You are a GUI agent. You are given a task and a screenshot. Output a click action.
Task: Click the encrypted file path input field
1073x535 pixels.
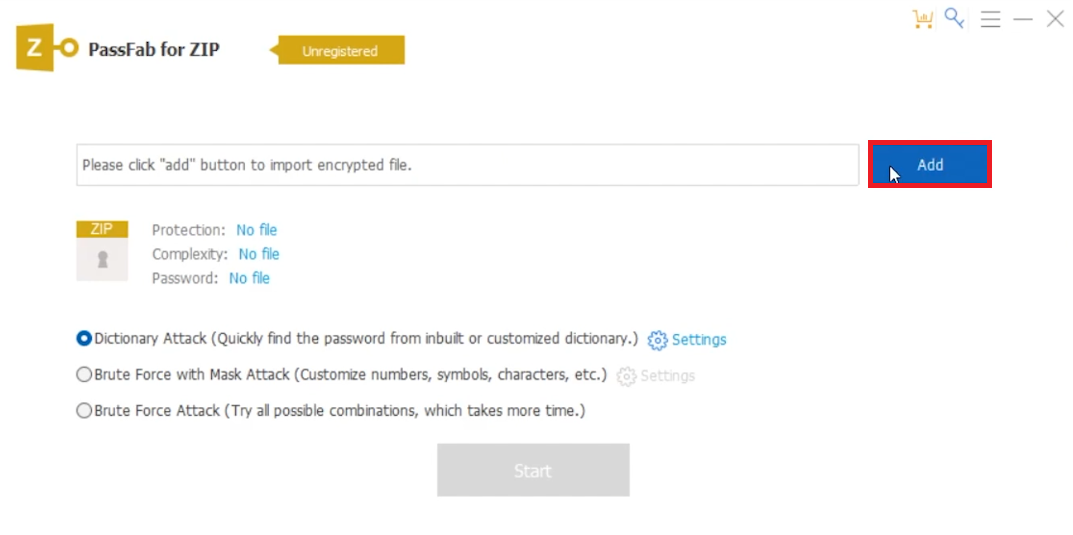pos(467,165)
